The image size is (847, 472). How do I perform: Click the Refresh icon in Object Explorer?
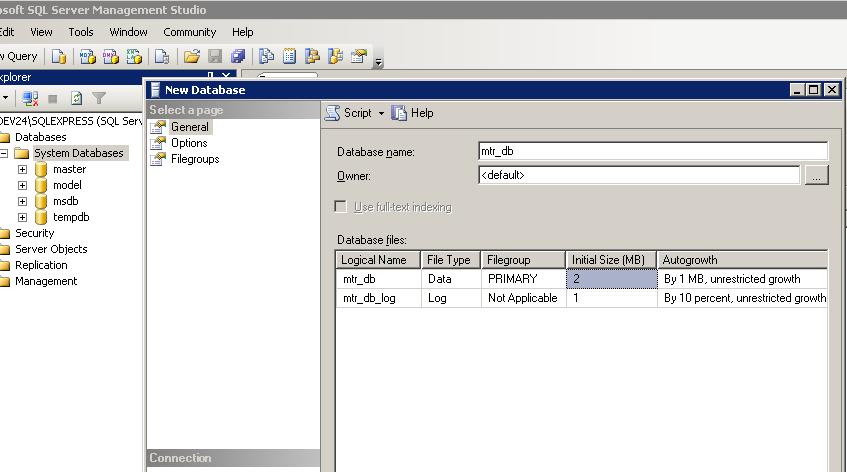pyautogui.click(x=76, y=98)
